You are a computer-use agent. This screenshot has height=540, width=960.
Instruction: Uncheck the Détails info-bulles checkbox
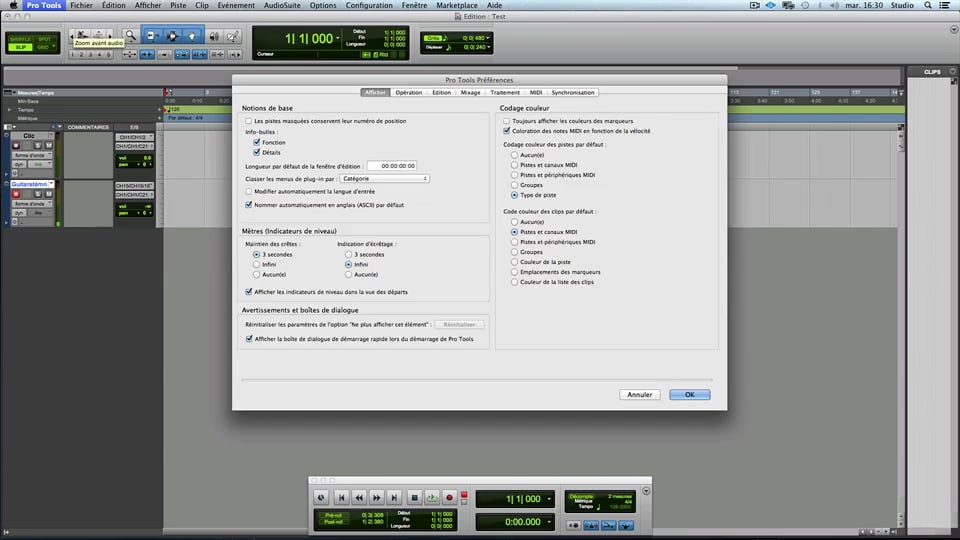point(257,152)
